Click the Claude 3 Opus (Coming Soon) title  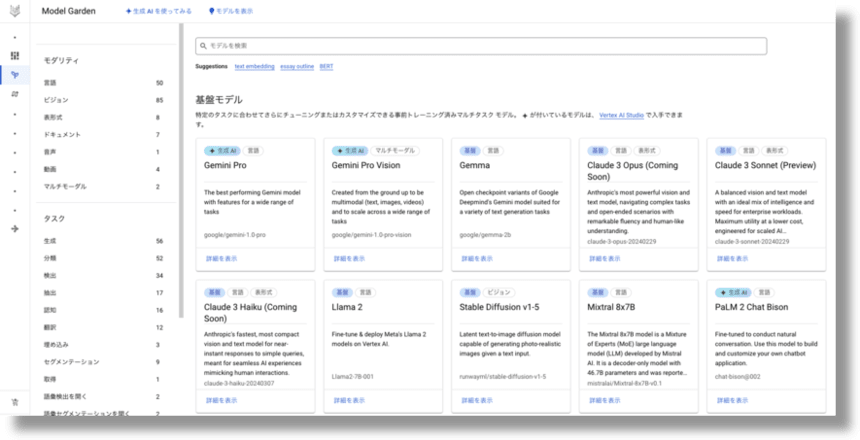pos(632,171)
